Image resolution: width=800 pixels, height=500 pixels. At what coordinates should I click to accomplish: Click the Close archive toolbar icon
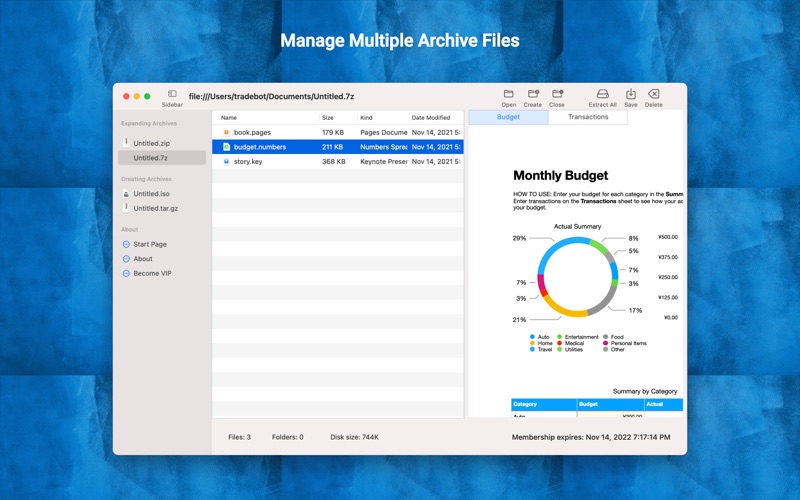click(x=557, y=94)
